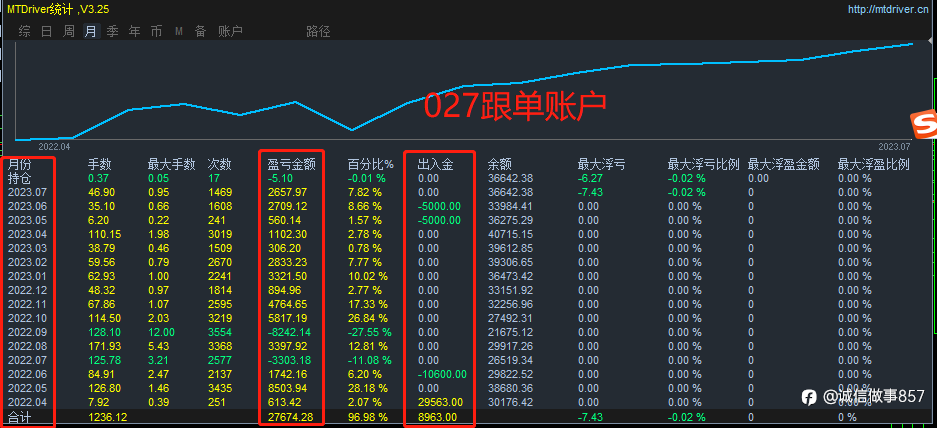Select the 2023.06 month row
The height and width of the screenshot is (428, 937).
[x=25, y=206]
